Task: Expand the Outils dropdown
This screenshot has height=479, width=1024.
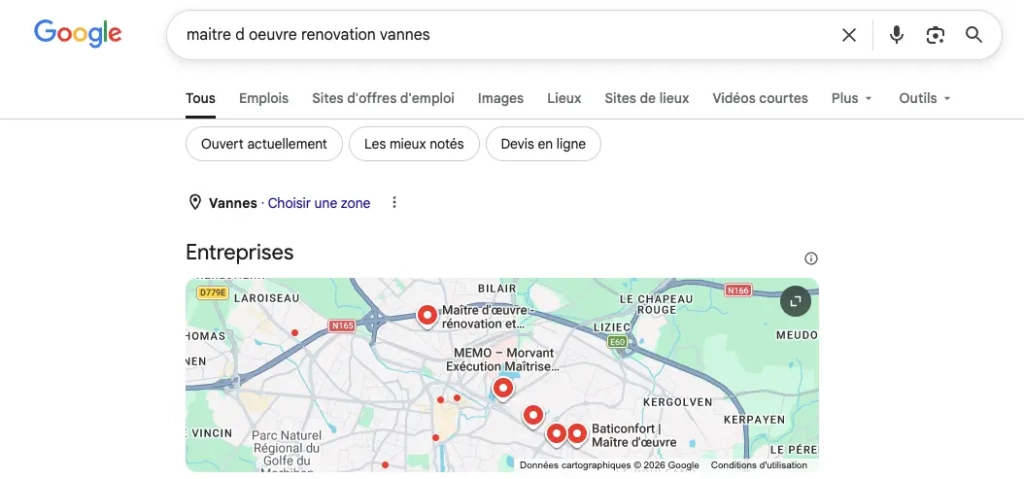Action: (924, 99)
